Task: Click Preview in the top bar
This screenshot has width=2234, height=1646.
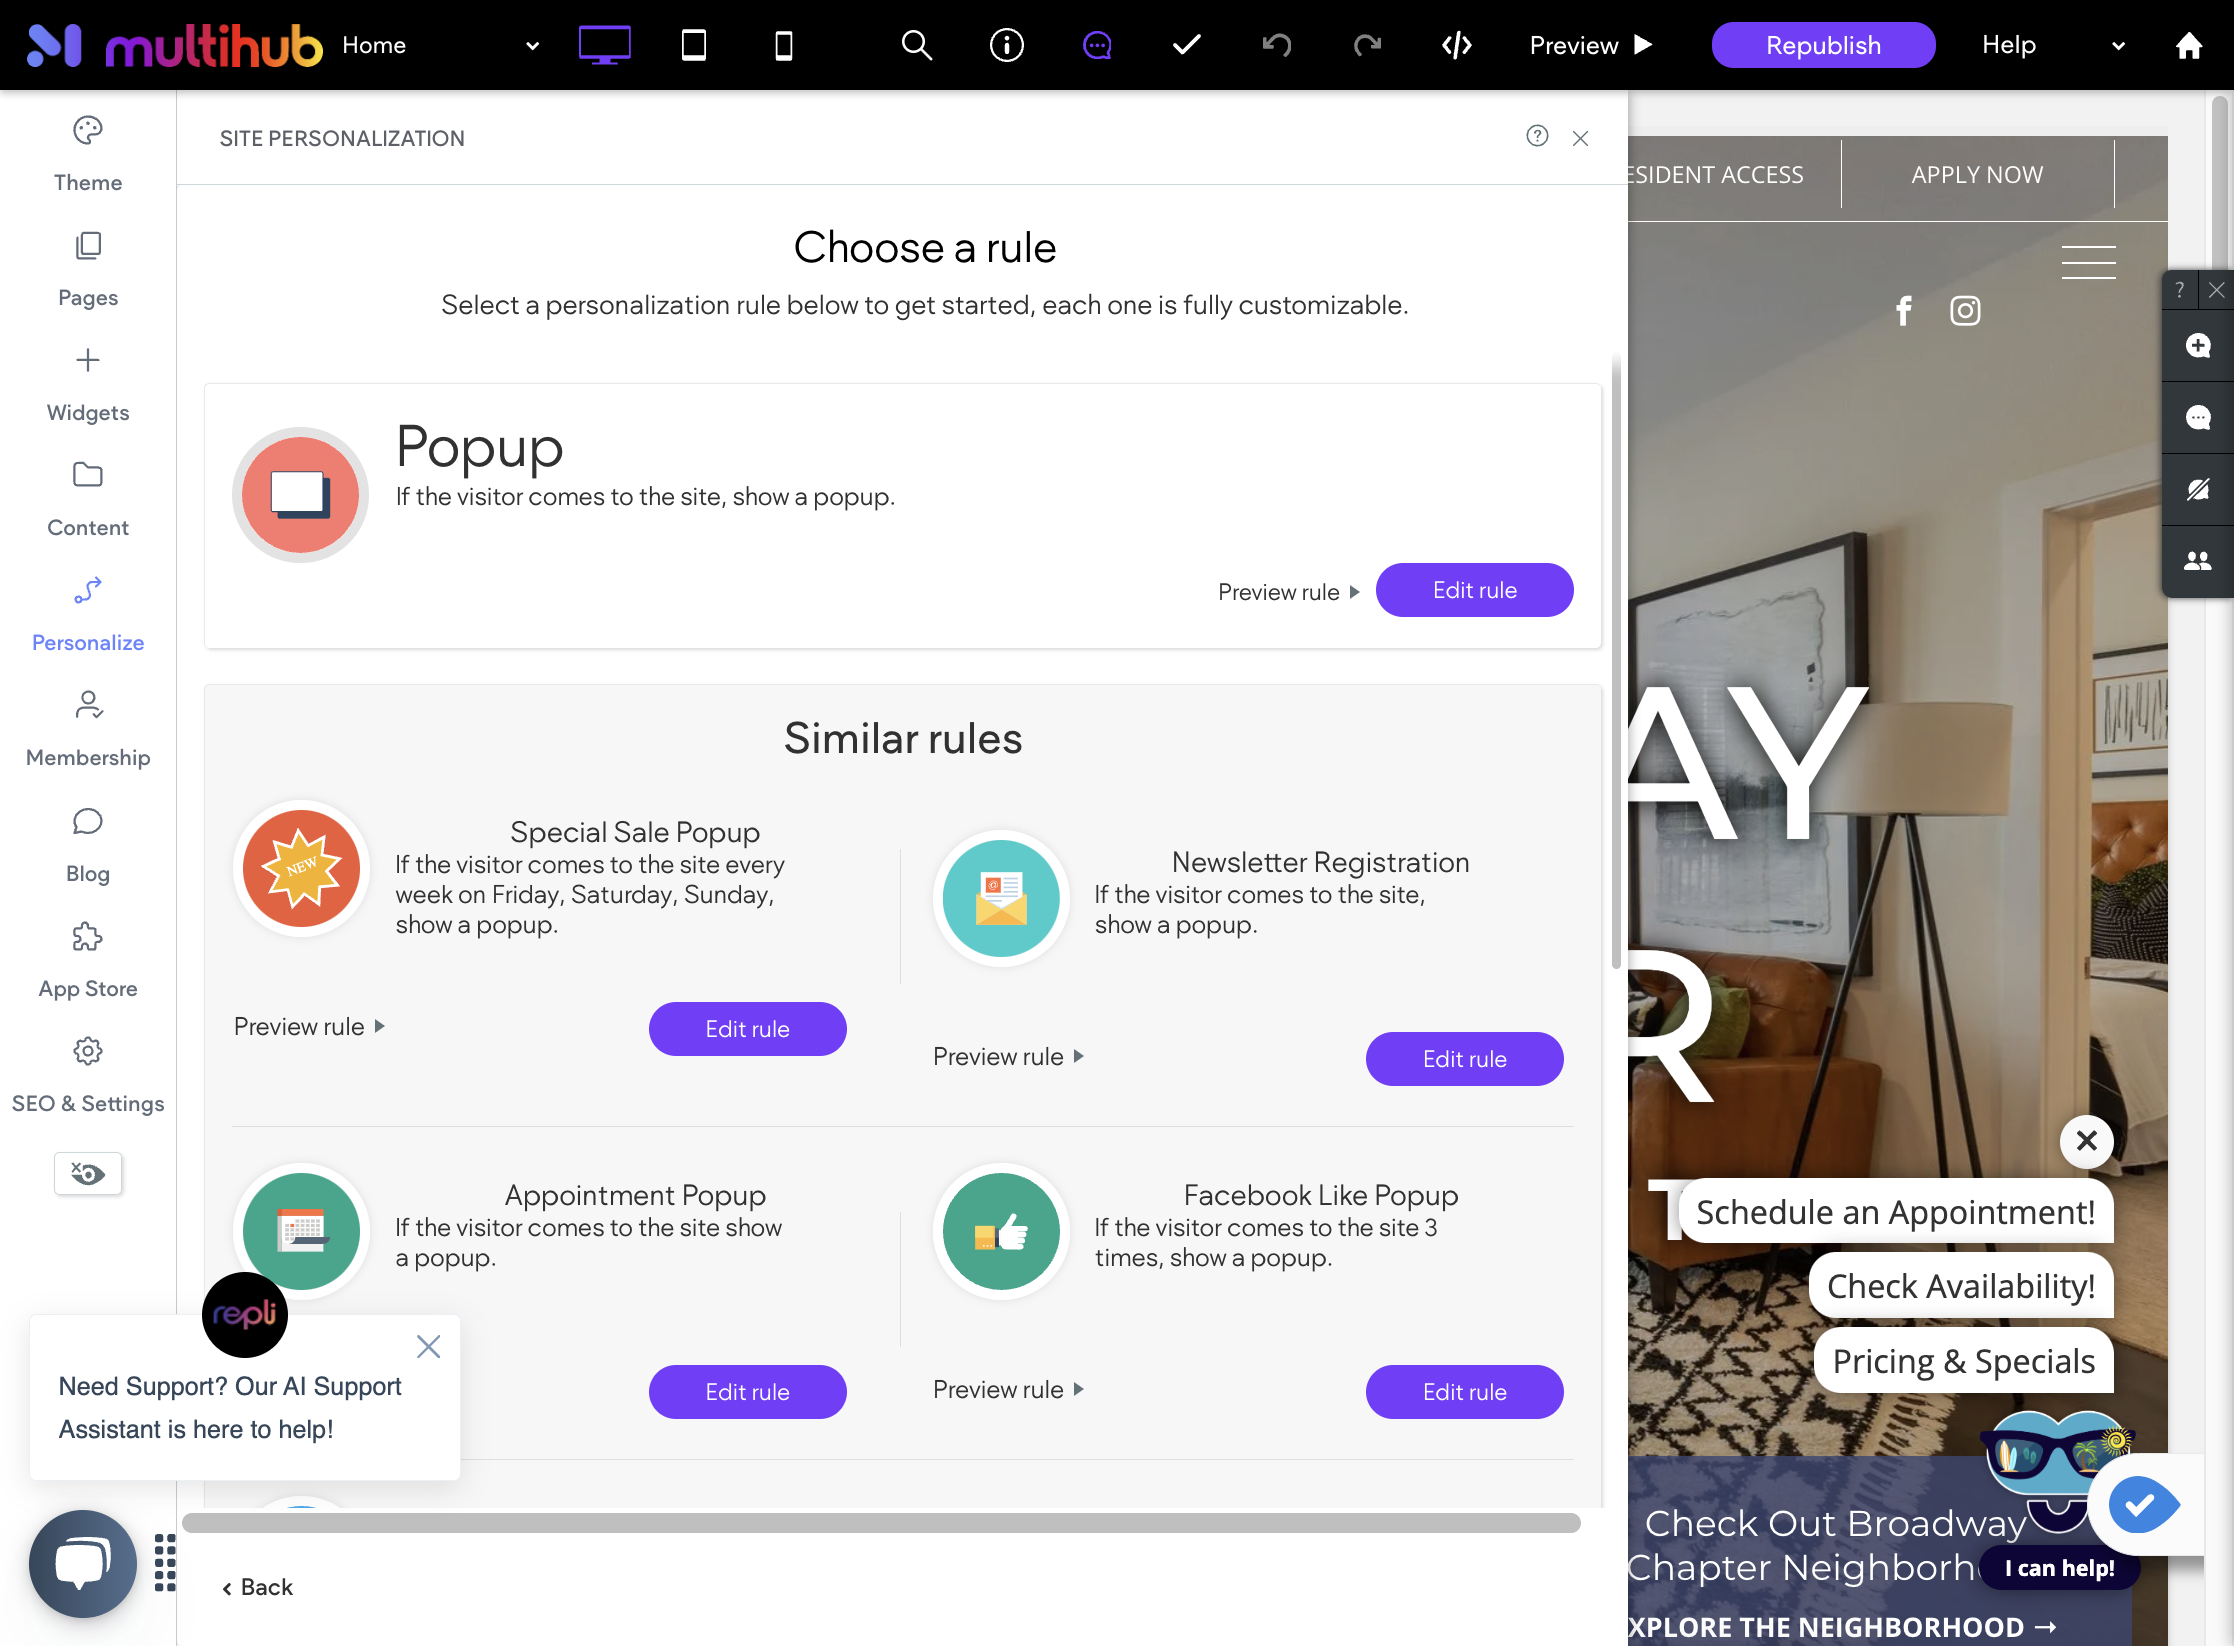Action: (x=1590, y=45)
